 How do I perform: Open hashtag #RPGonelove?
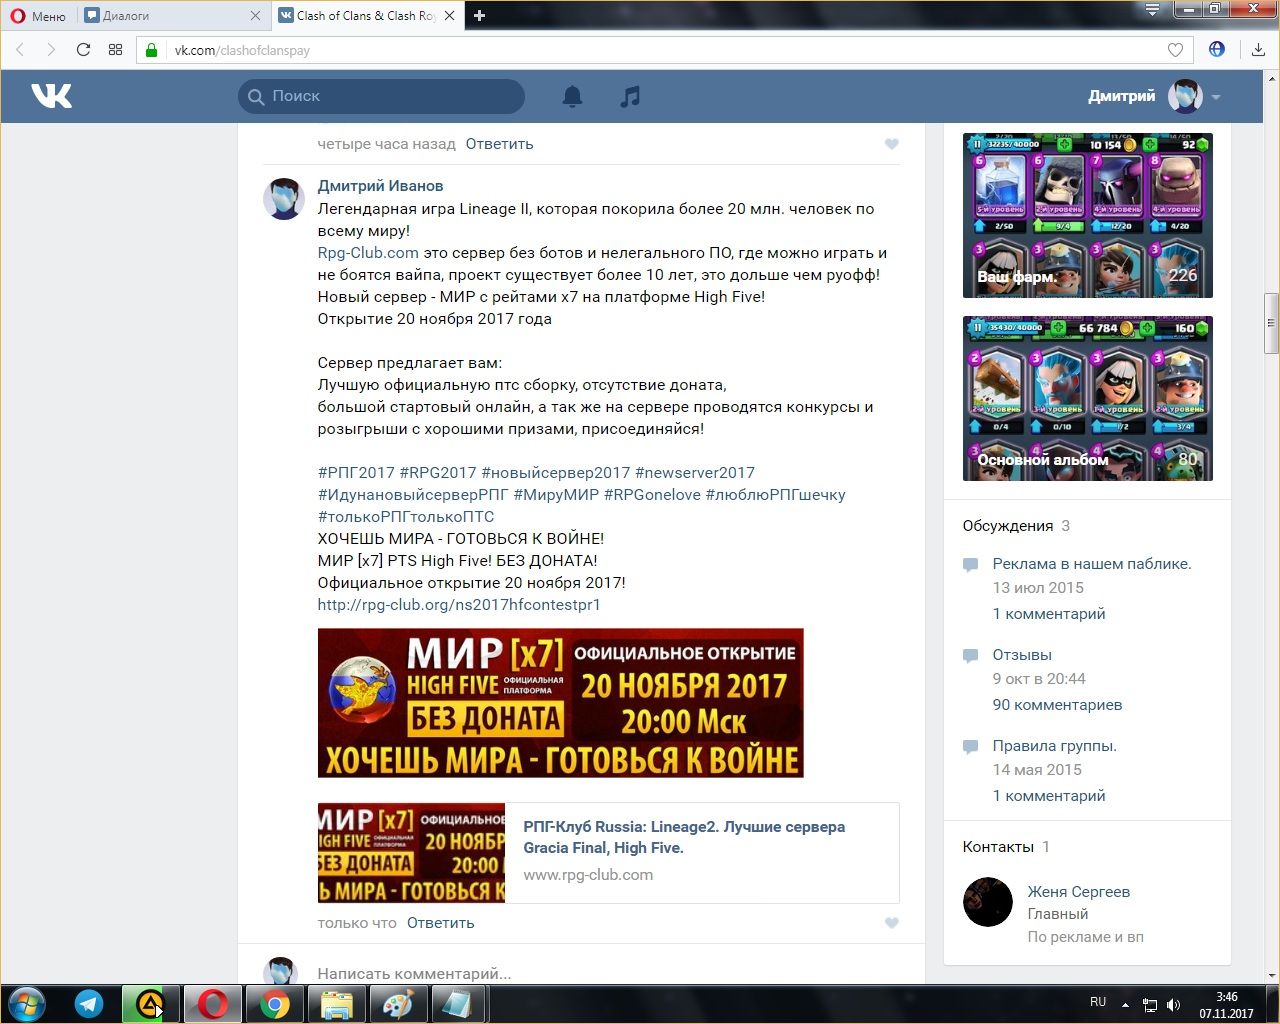pyautogui.click(x=652, y=495)
